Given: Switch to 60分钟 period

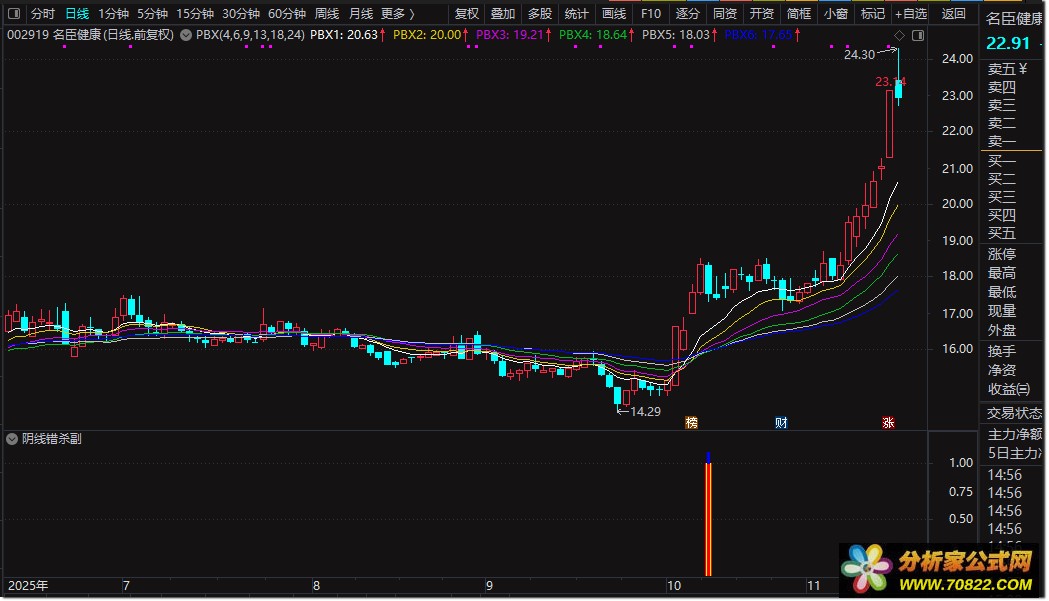Looking at the screenshot, I should point(287,13).
